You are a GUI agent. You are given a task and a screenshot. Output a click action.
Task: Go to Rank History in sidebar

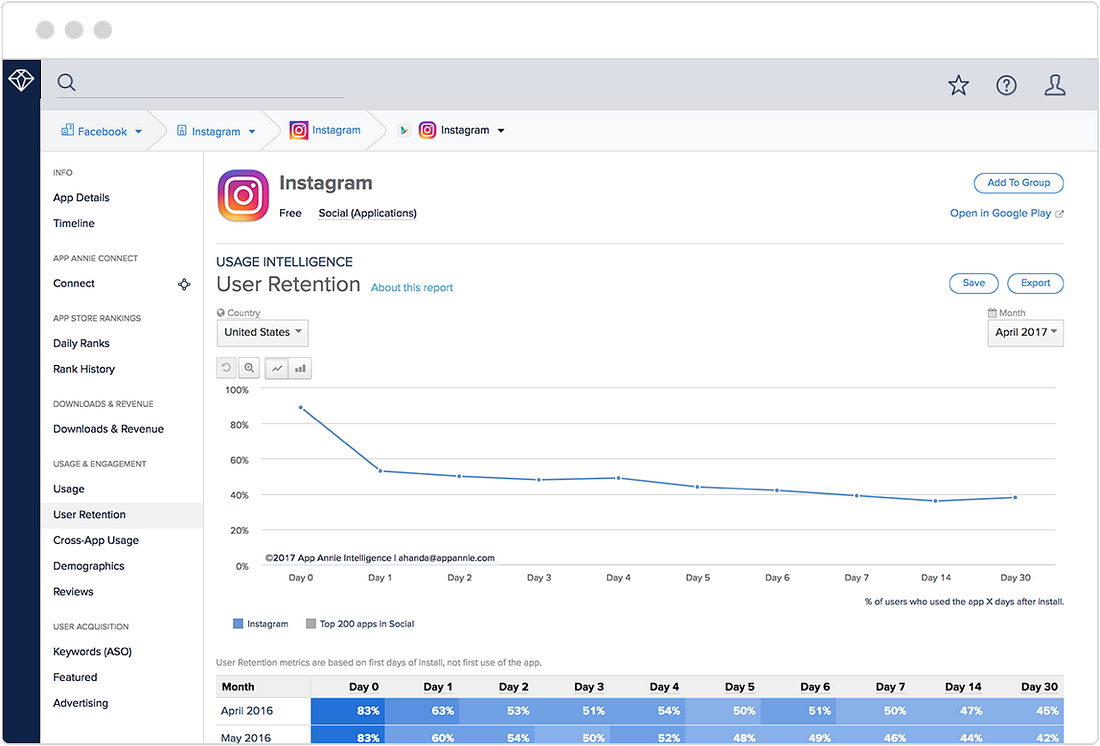(83, 369)
